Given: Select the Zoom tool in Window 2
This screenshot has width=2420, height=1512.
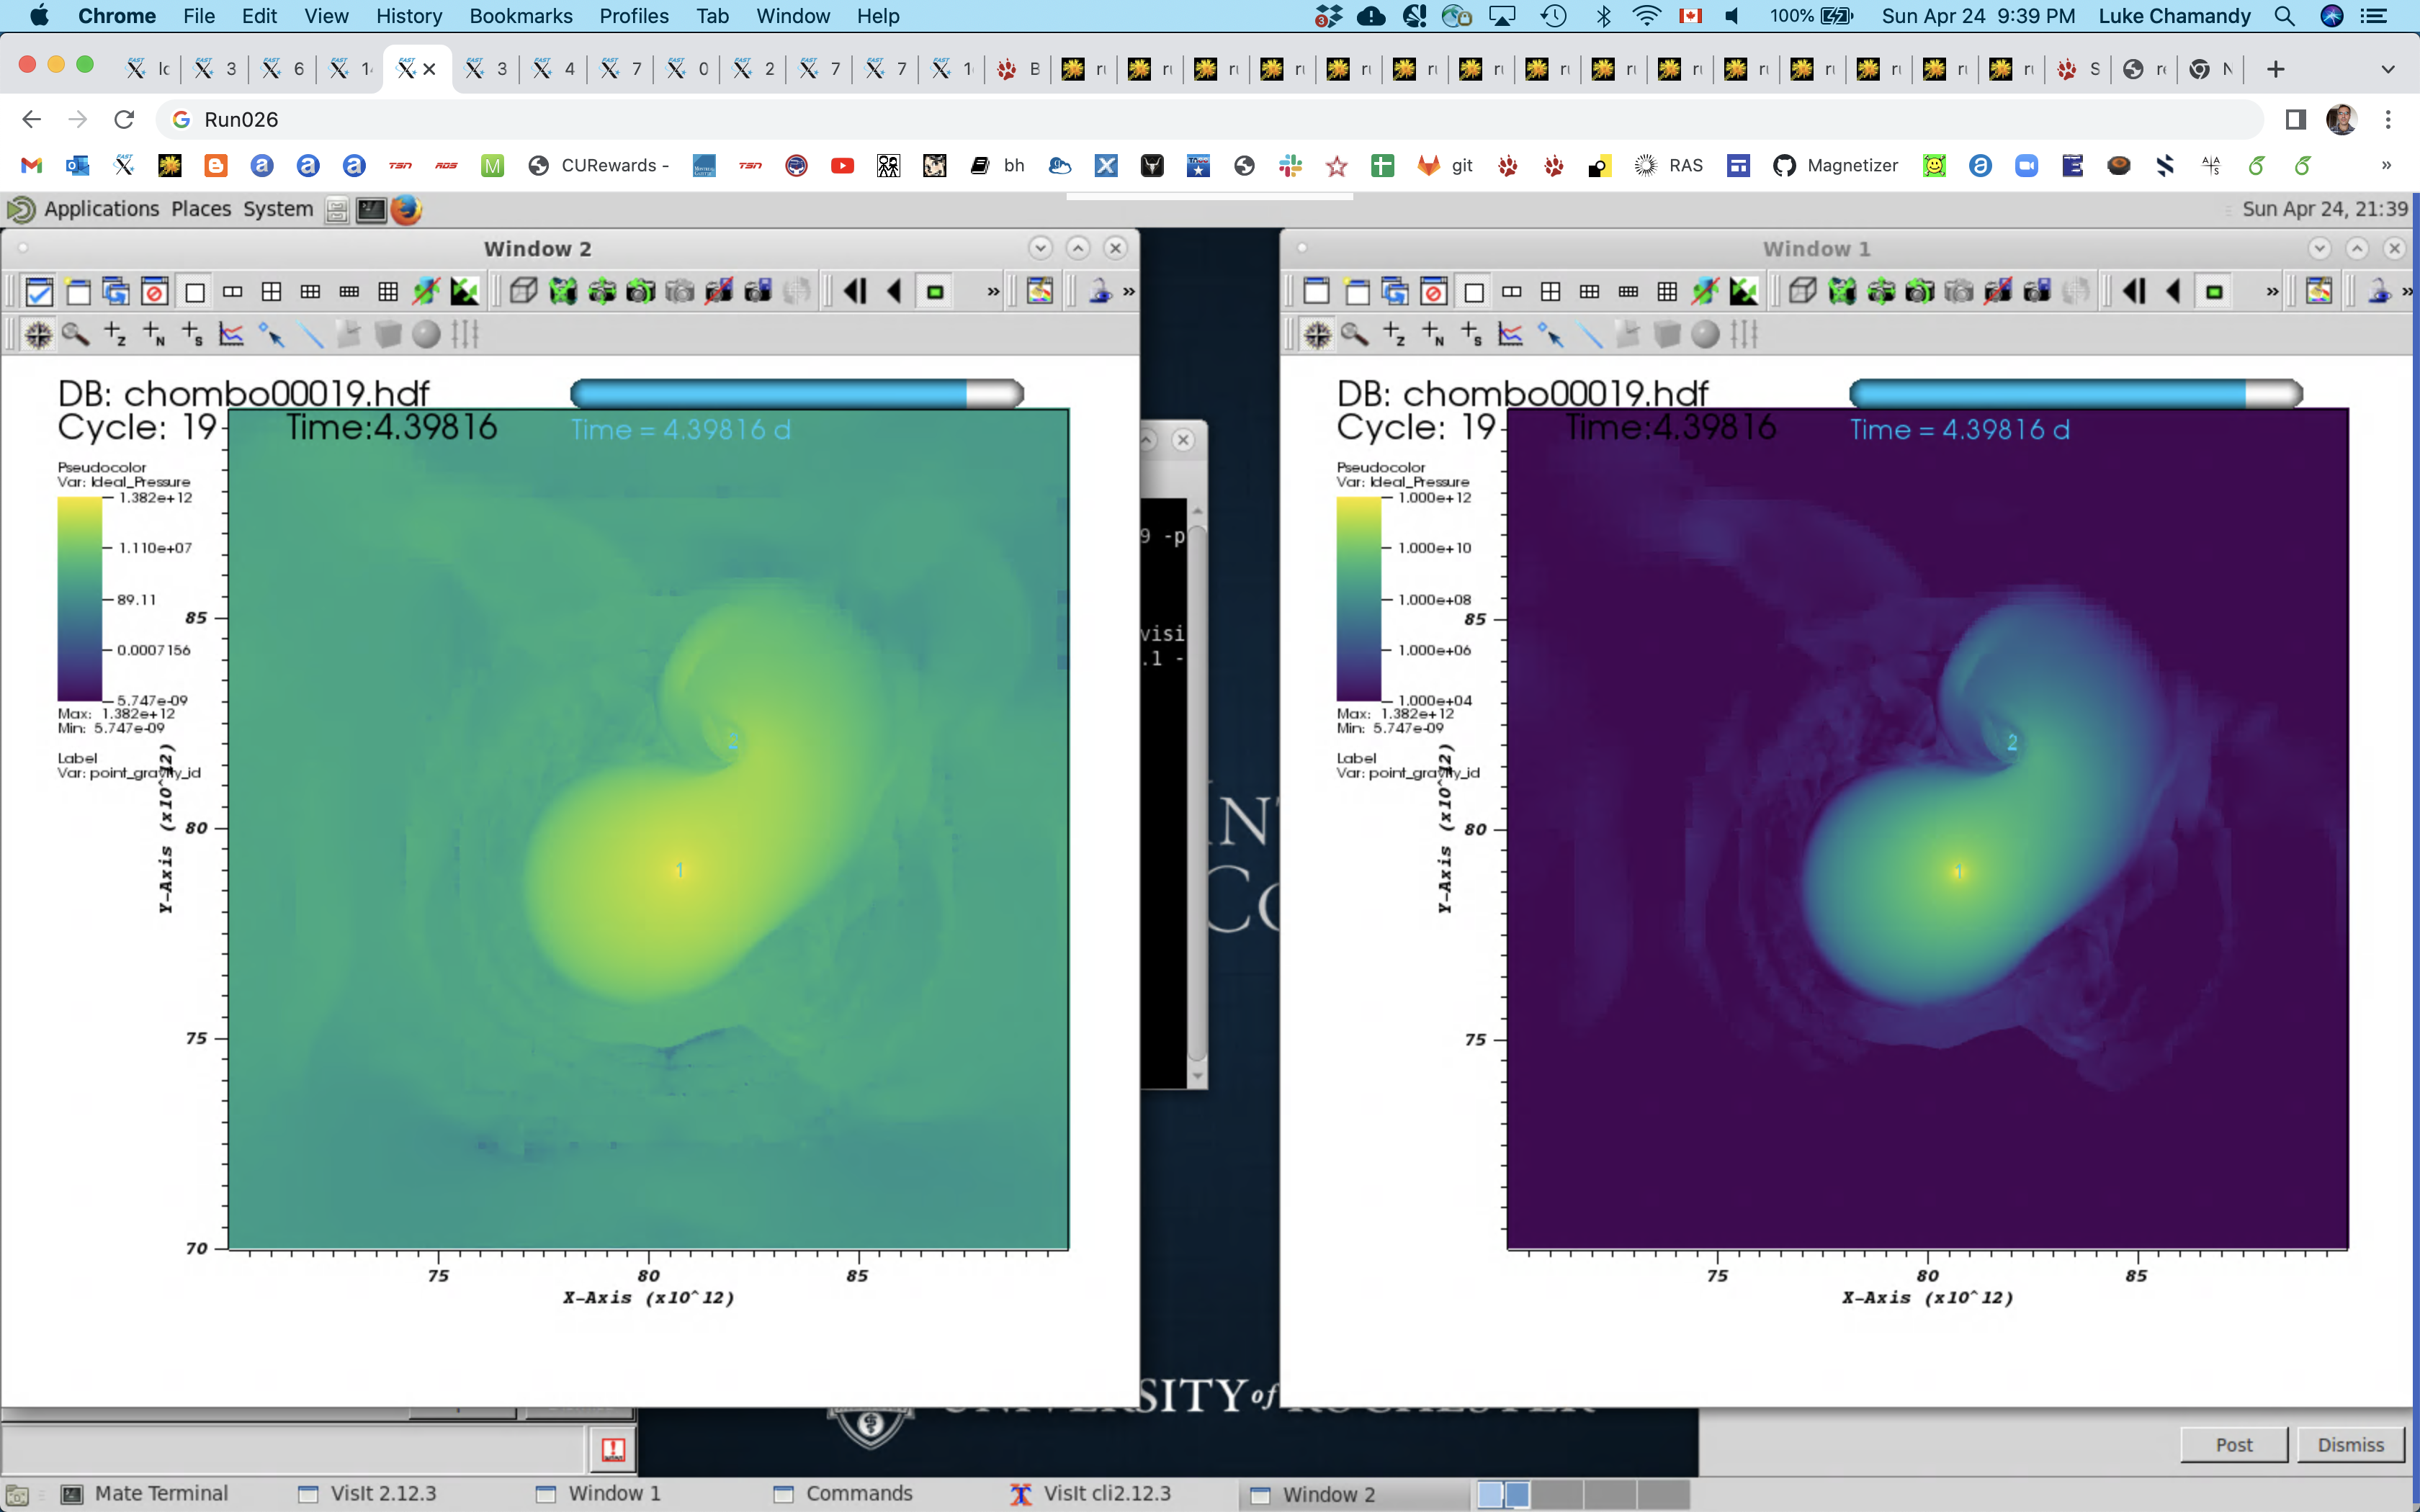Looking at the screenshot, I should tap(76, 335).
